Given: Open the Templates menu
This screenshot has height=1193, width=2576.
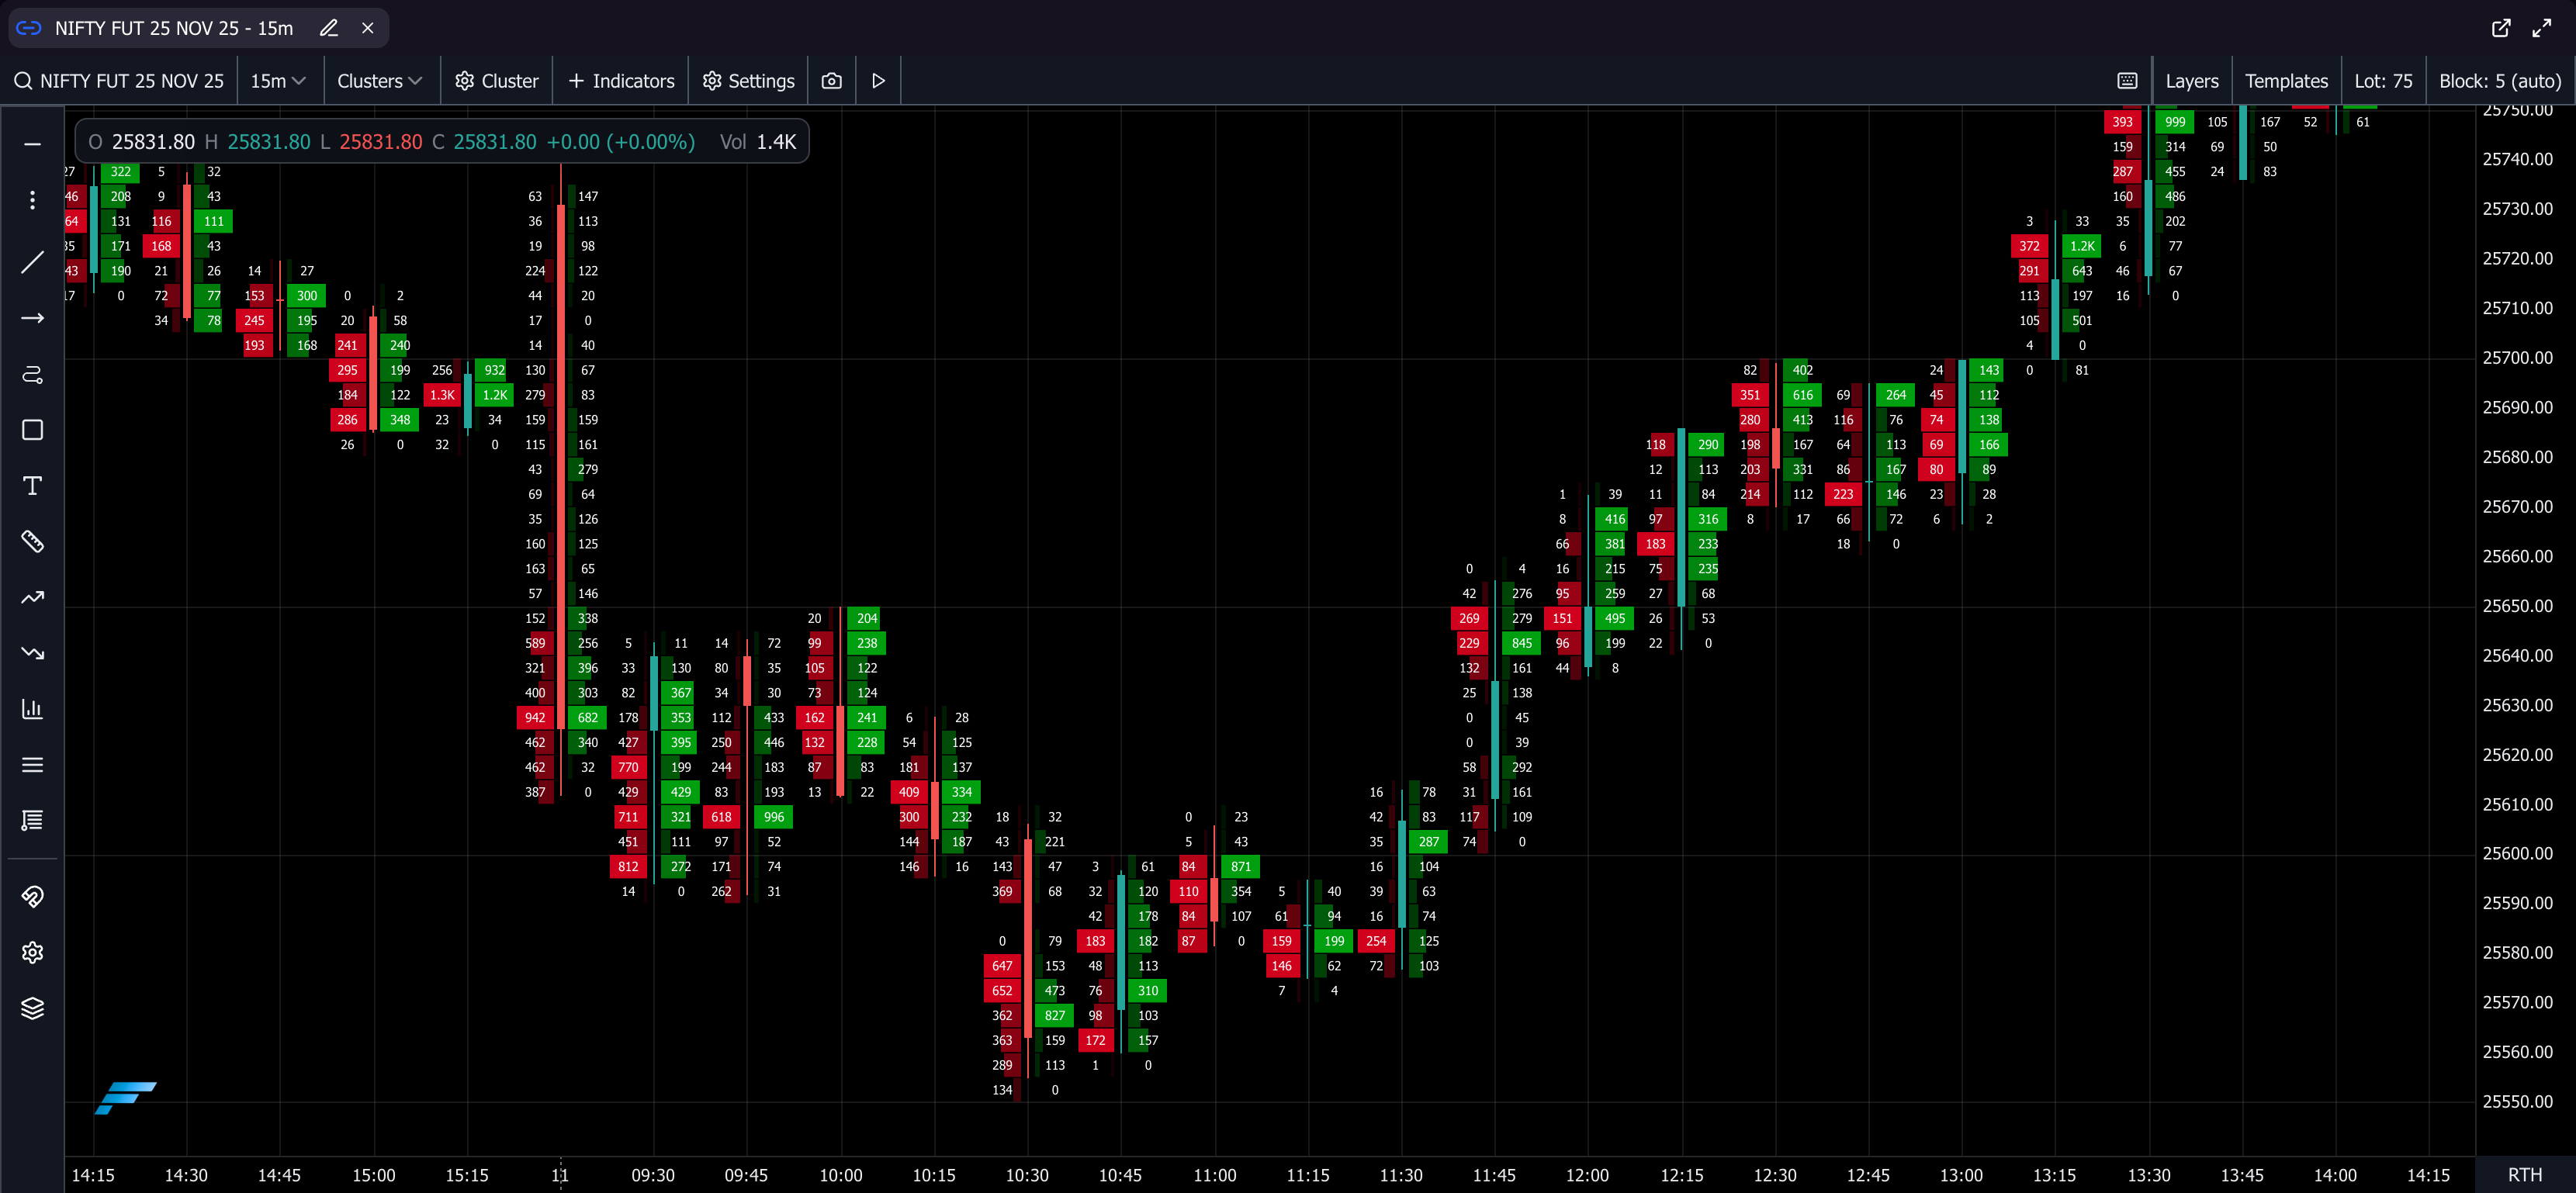Looking at the screenshot, I should 2286,81.
